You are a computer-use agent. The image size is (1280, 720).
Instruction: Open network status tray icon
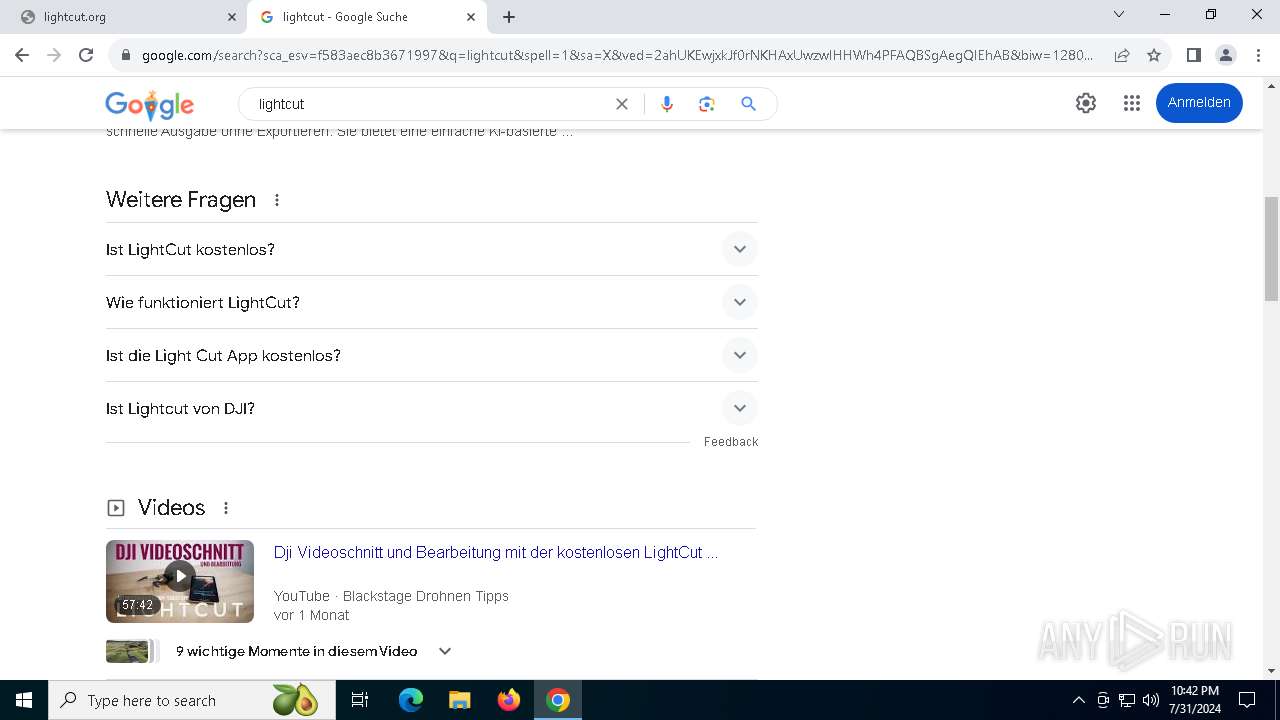click(x=1127, y=700)
